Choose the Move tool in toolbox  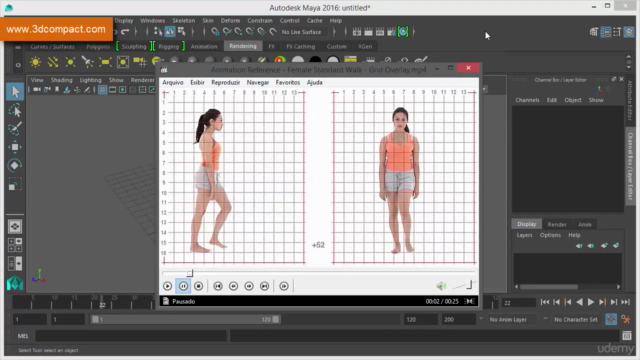point(15,147)
